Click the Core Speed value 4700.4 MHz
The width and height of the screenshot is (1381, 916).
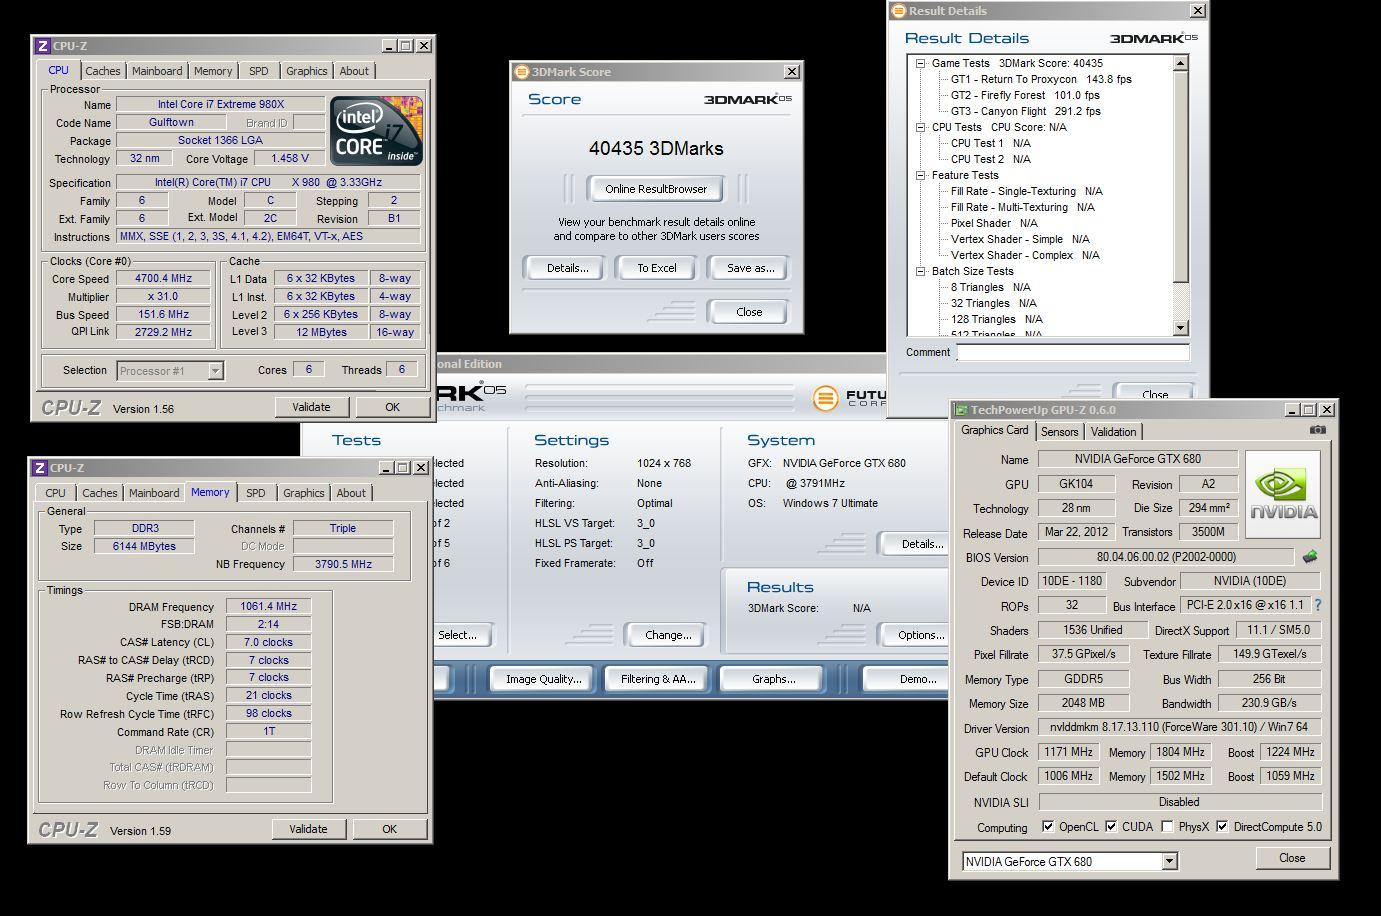(x=164, y=279)
